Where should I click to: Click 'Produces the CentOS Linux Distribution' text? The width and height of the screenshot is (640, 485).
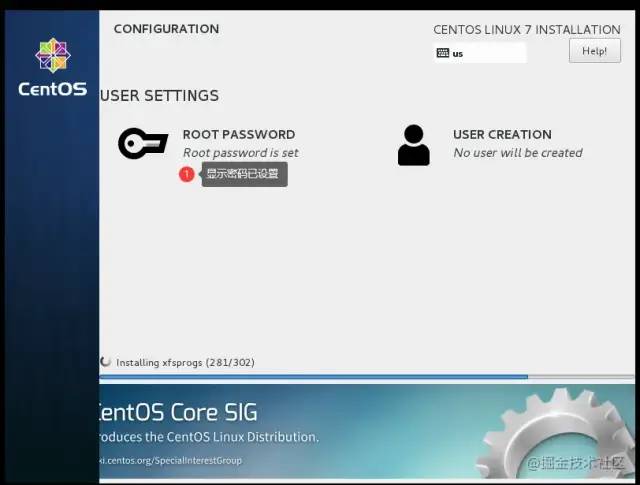pyautogui.click(x=209, y=437)
